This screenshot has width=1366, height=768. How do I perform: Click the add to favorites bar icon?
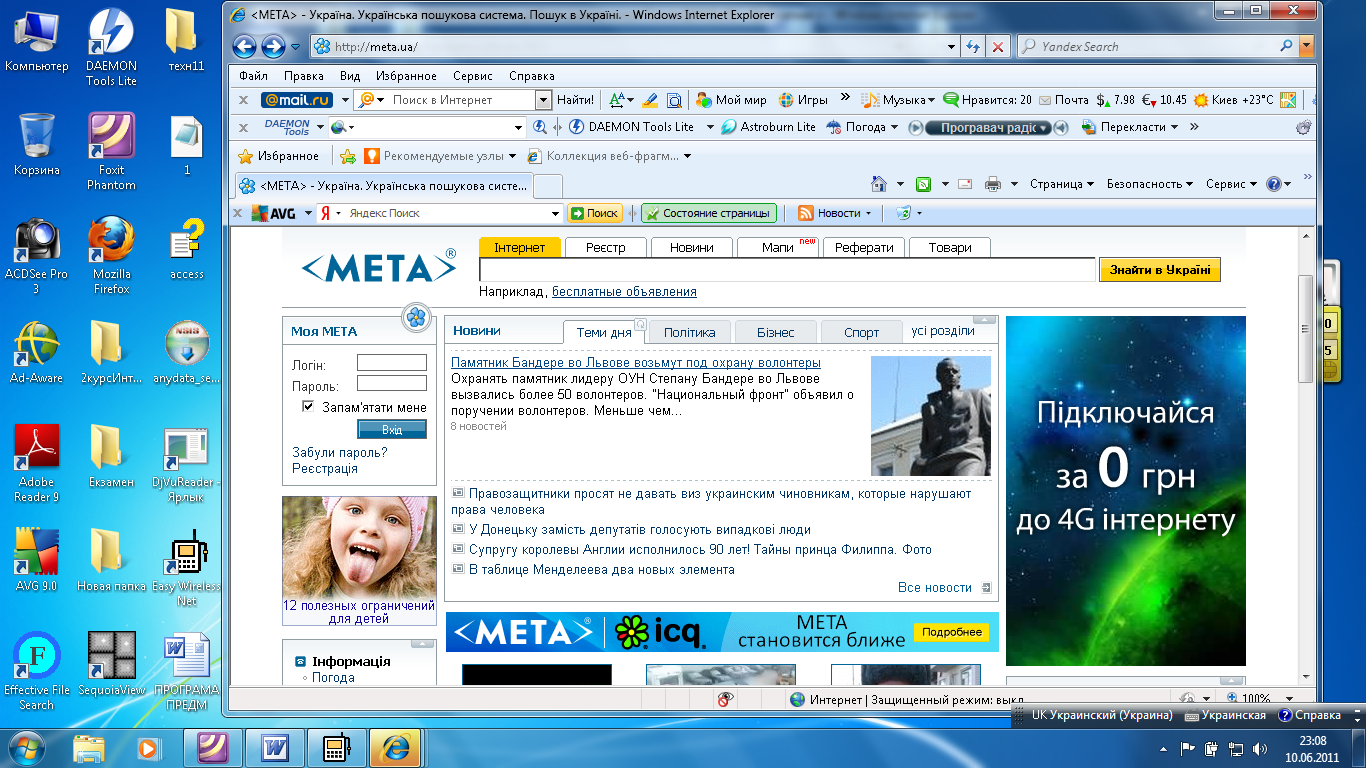click(348, 156)
